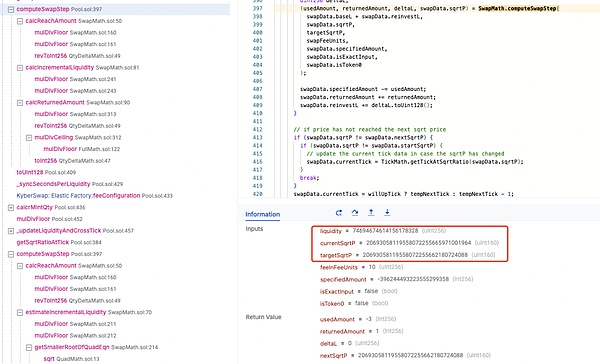Expand _updateLiquidityAndCrossTick node
Screen dimensions: 600x364
11,231
